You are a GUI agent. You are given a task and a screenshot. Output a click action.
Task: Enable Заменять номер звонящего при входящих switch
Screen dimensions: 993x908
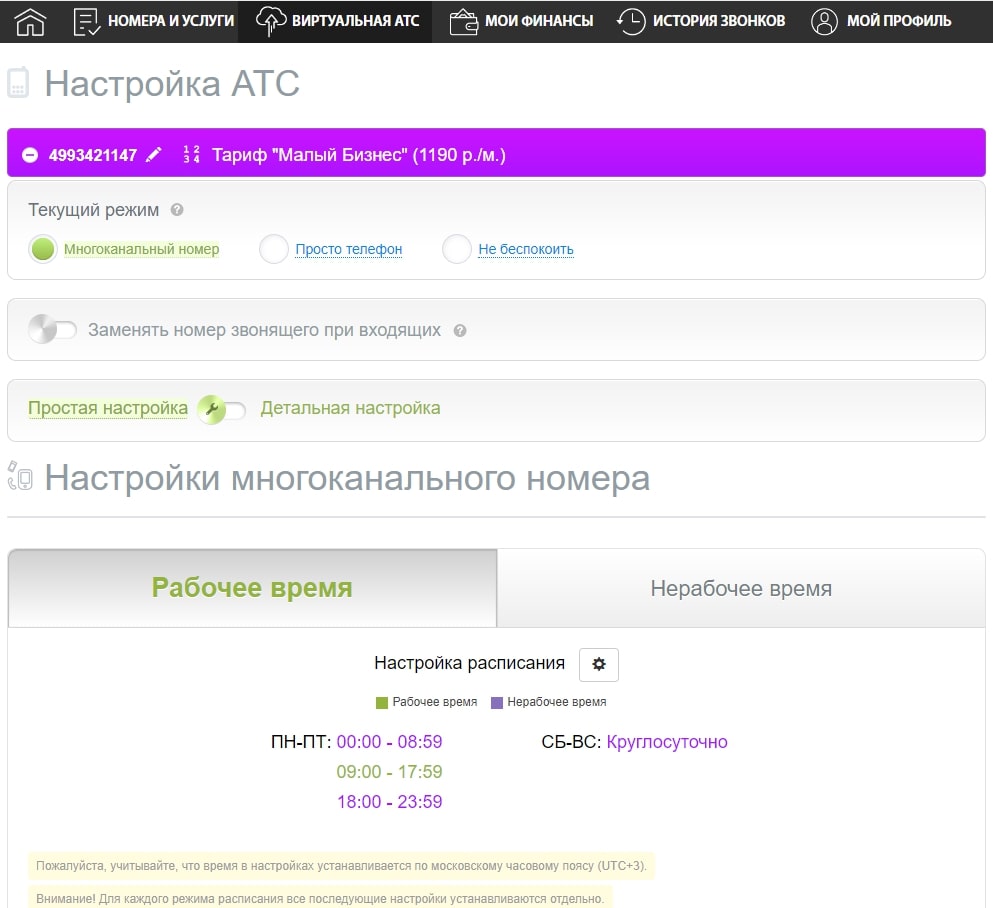click(52, 330)
